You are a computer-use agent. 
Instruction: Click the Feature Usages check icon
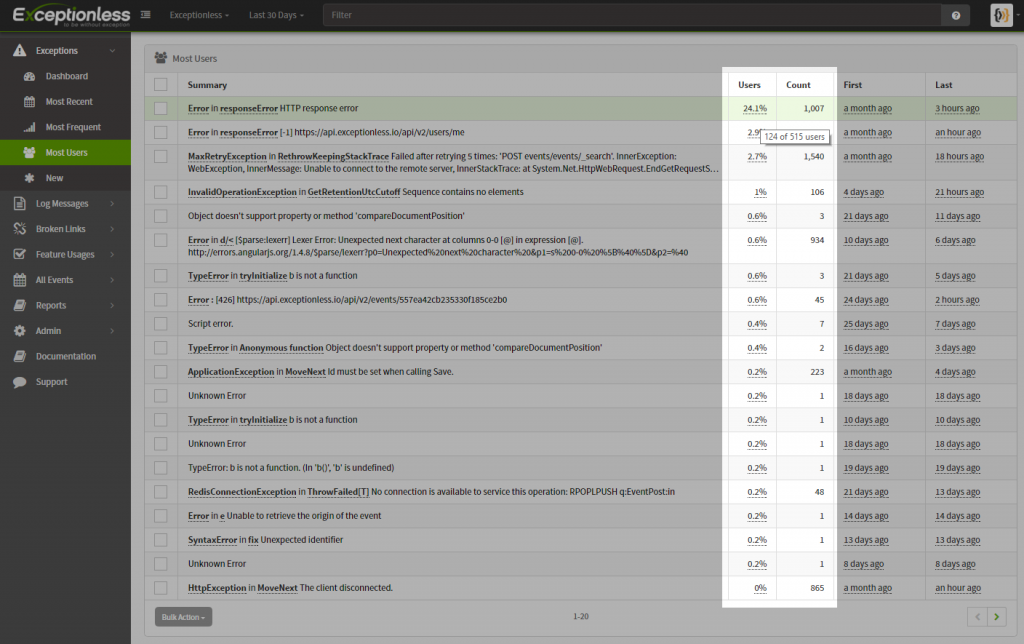(x=20, y=255)
